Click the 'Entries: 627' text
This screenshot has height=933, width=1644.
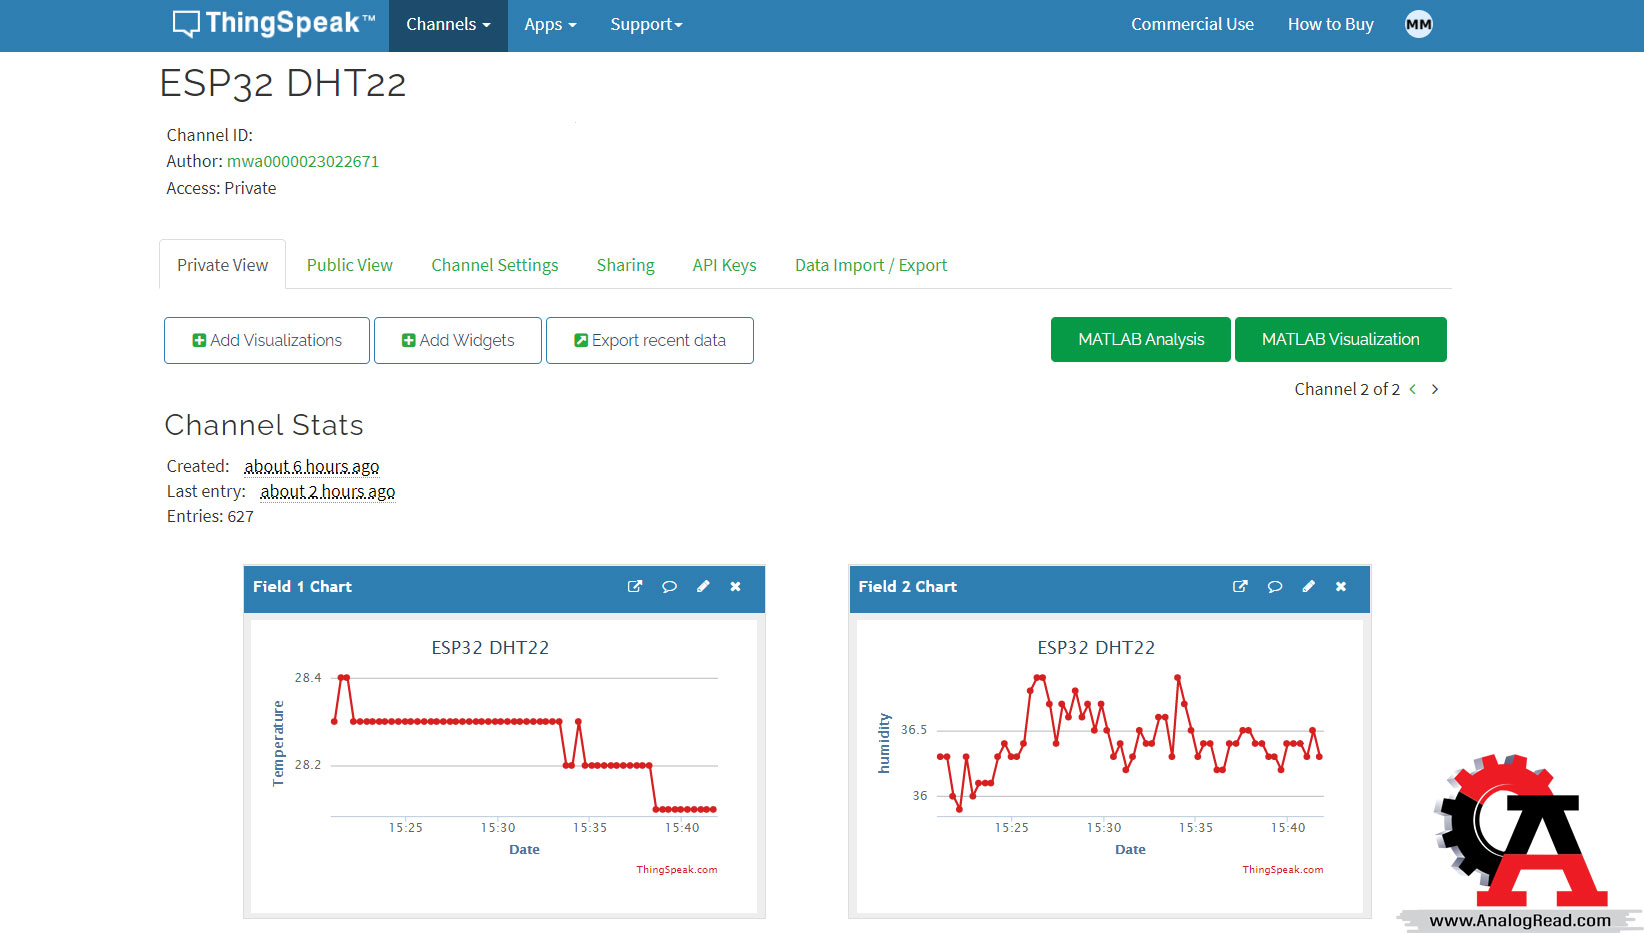210,516
